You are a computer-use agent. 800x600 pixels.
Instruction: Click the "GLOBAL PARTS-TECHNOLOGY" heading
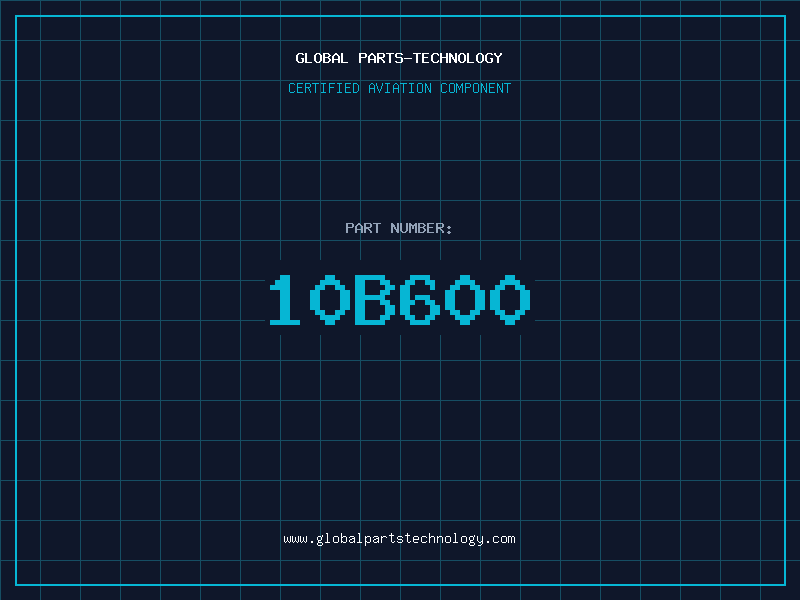coord(399,58)
